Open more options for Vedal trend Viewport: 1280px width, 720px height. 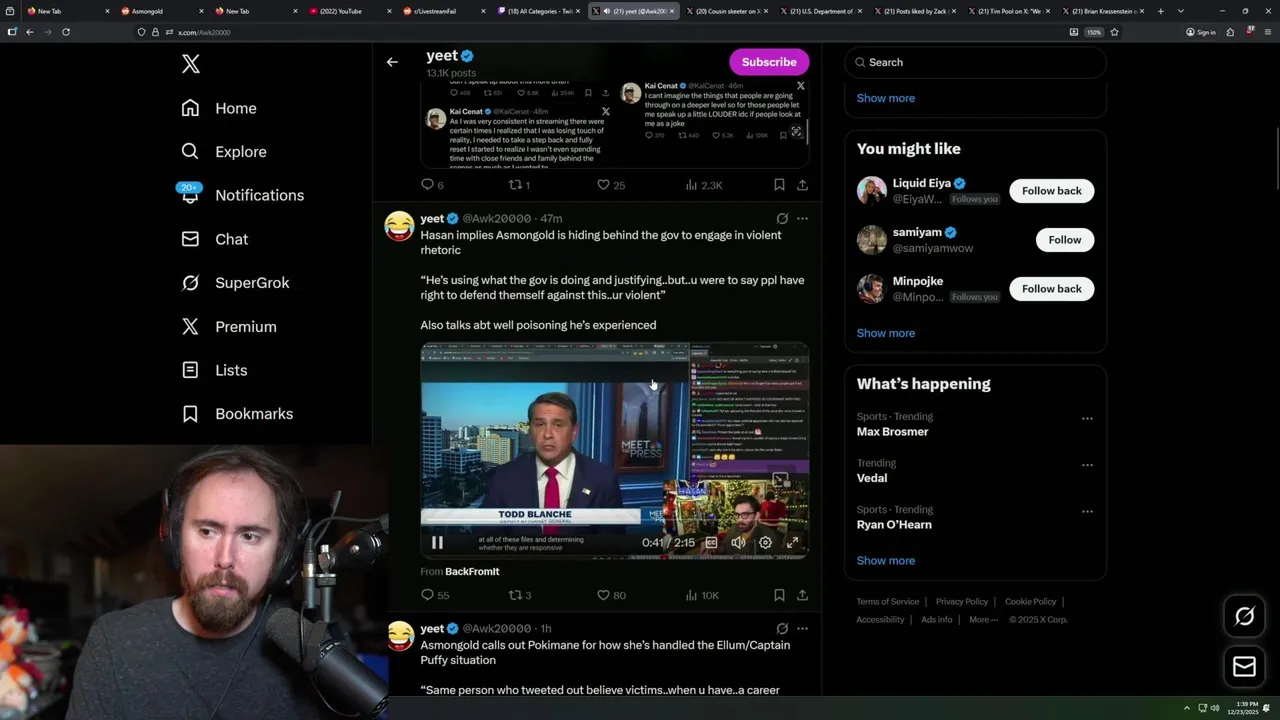pyautogui.click(x=1087, y=465)
